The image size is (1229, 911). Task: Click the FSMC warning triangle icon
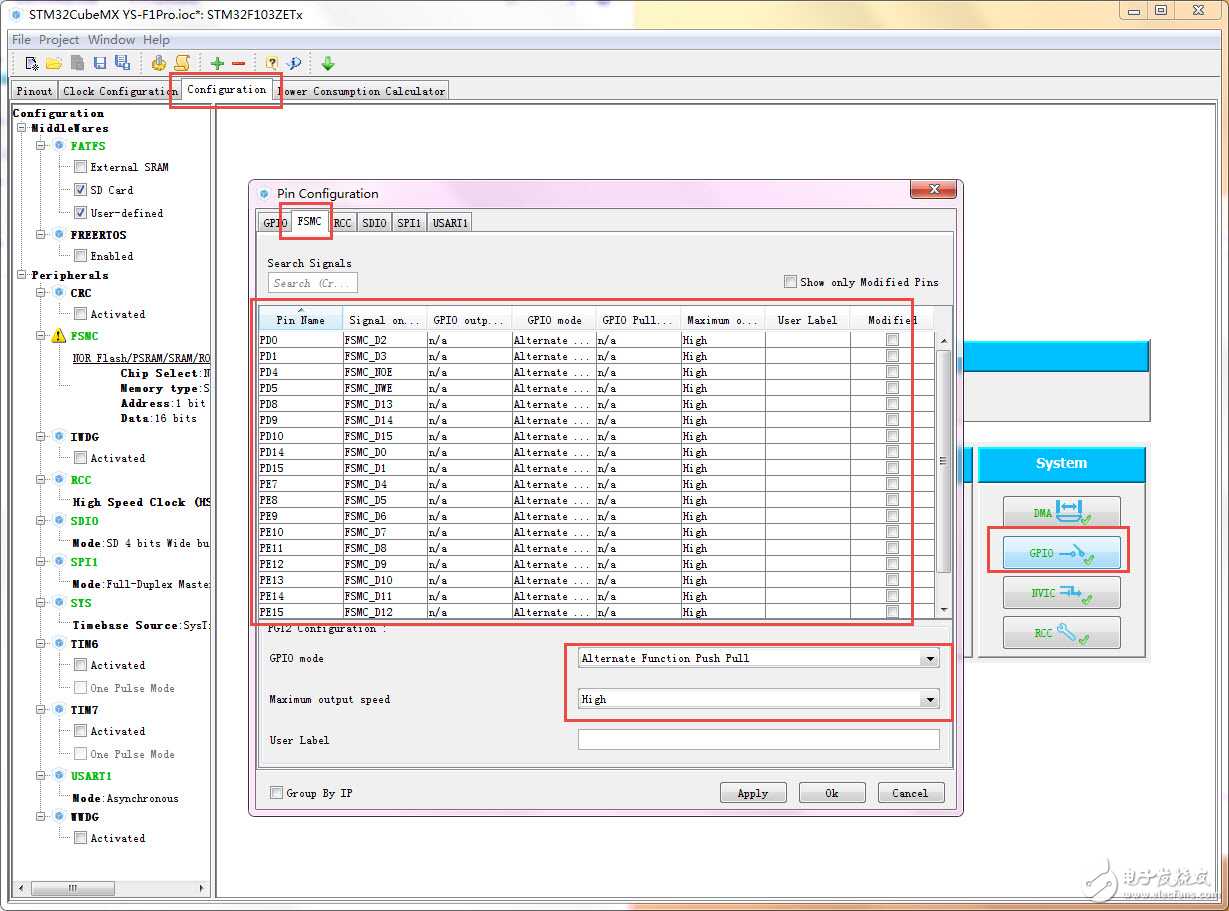click(x=58, y=336)
